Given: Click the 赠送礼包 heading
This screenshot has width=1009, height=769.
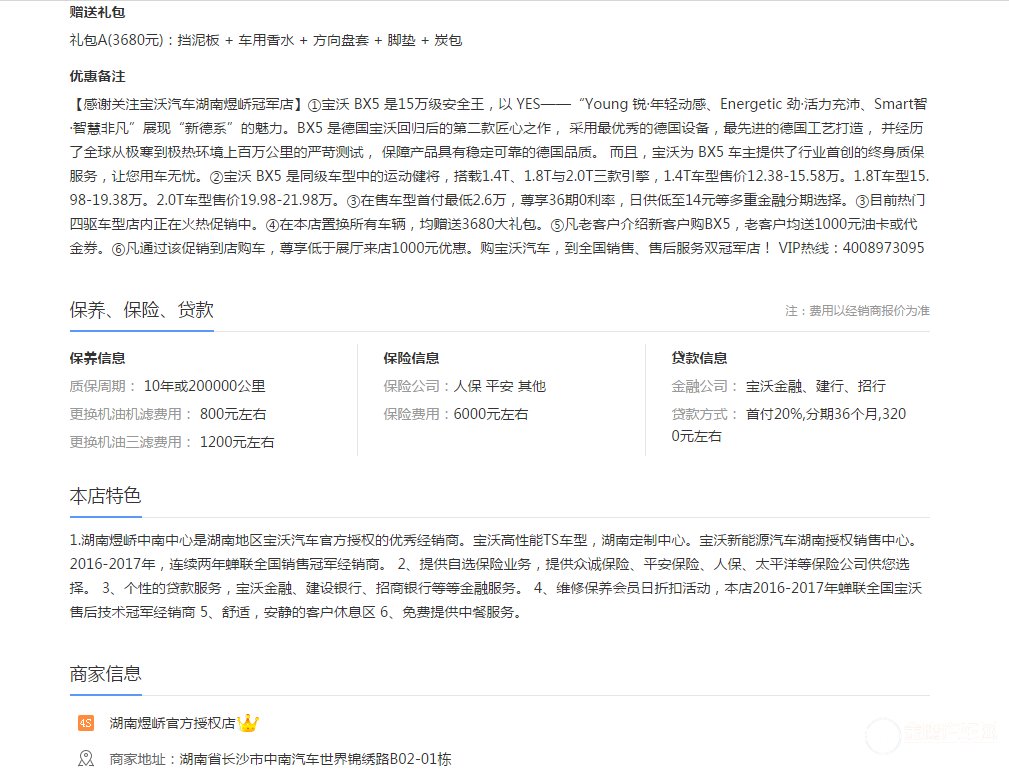Looking at the screenshot, I should (97, 12).
